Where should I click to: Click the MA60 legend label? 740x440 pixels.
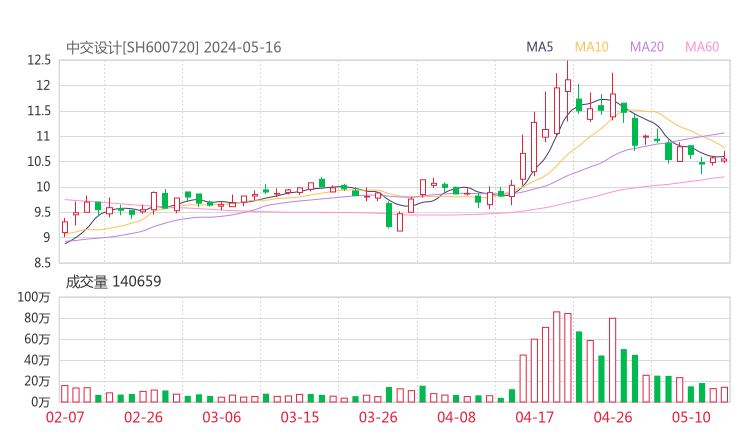(x=702, y=47)
